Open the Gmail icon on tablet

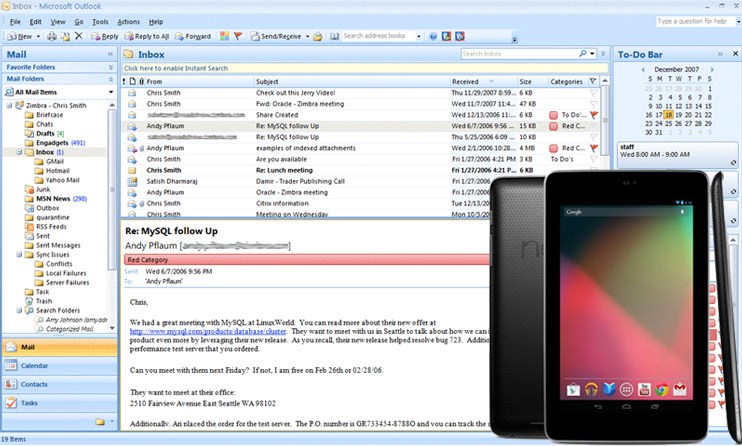(680, 389)
